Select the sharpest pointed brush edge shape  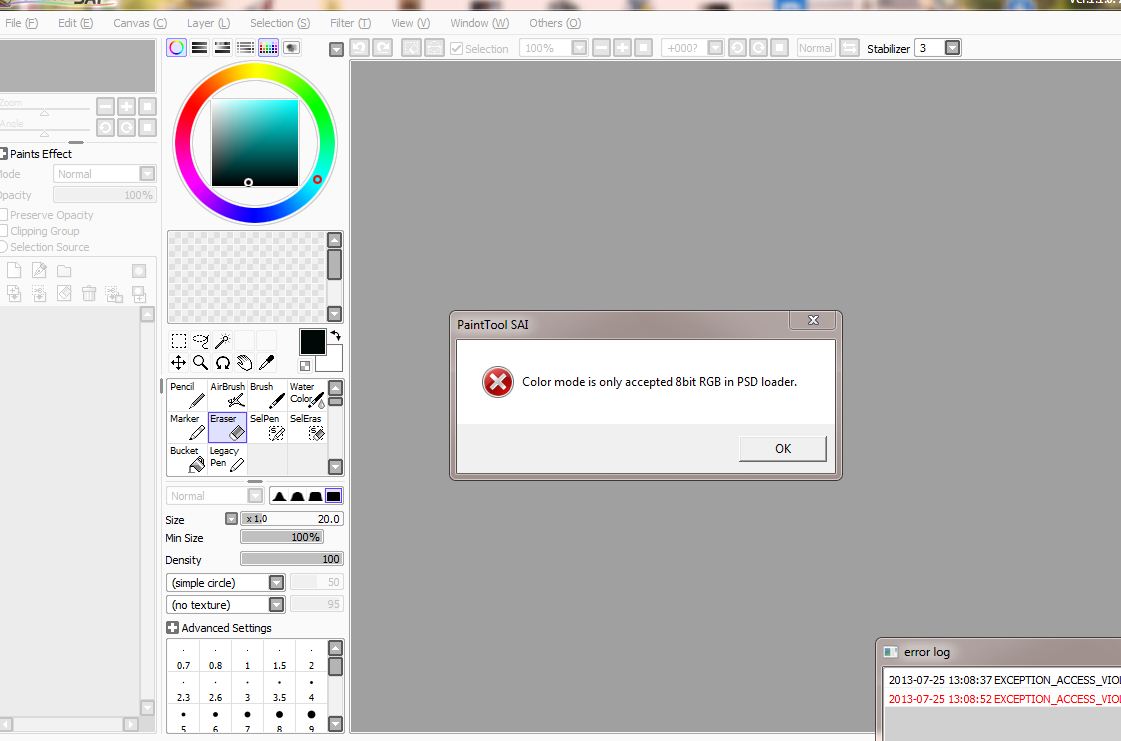tap(280, 496)
